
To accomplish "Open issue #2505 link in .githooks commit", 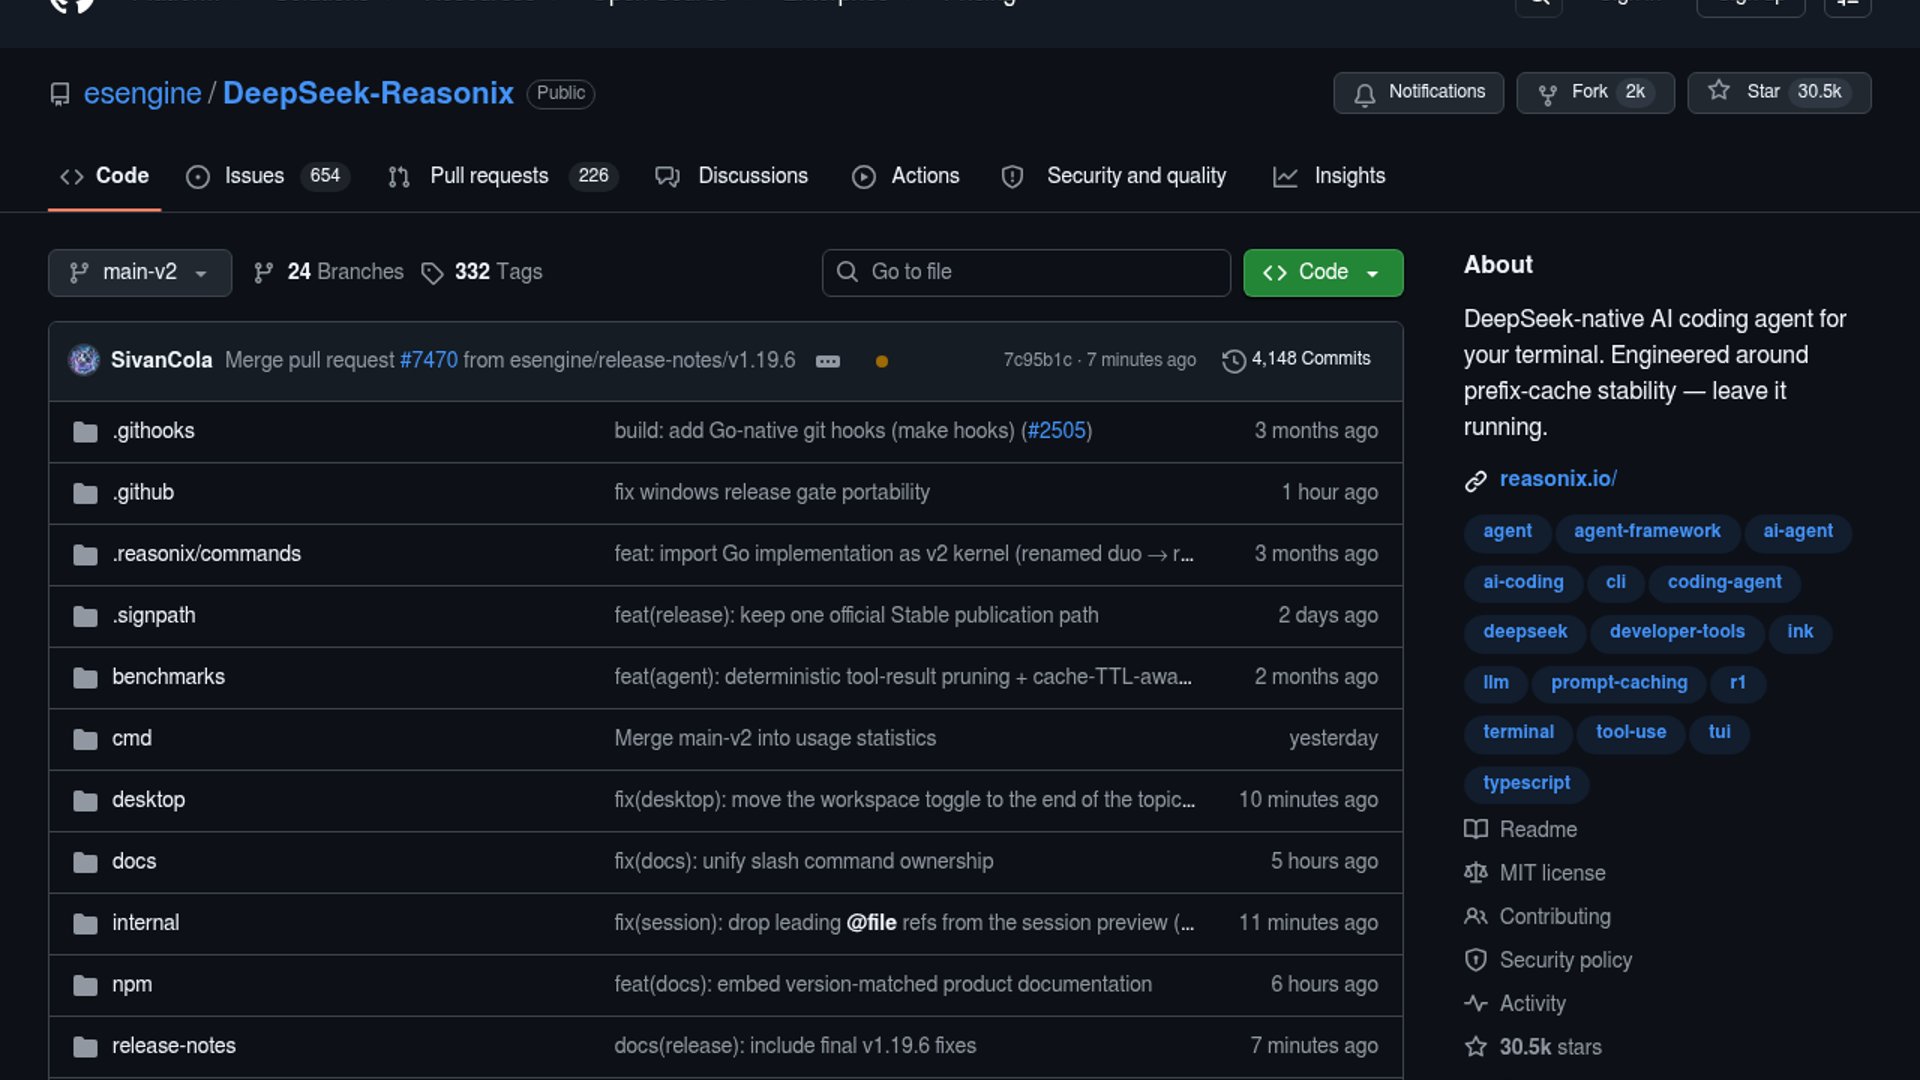I will point(1056,431).
